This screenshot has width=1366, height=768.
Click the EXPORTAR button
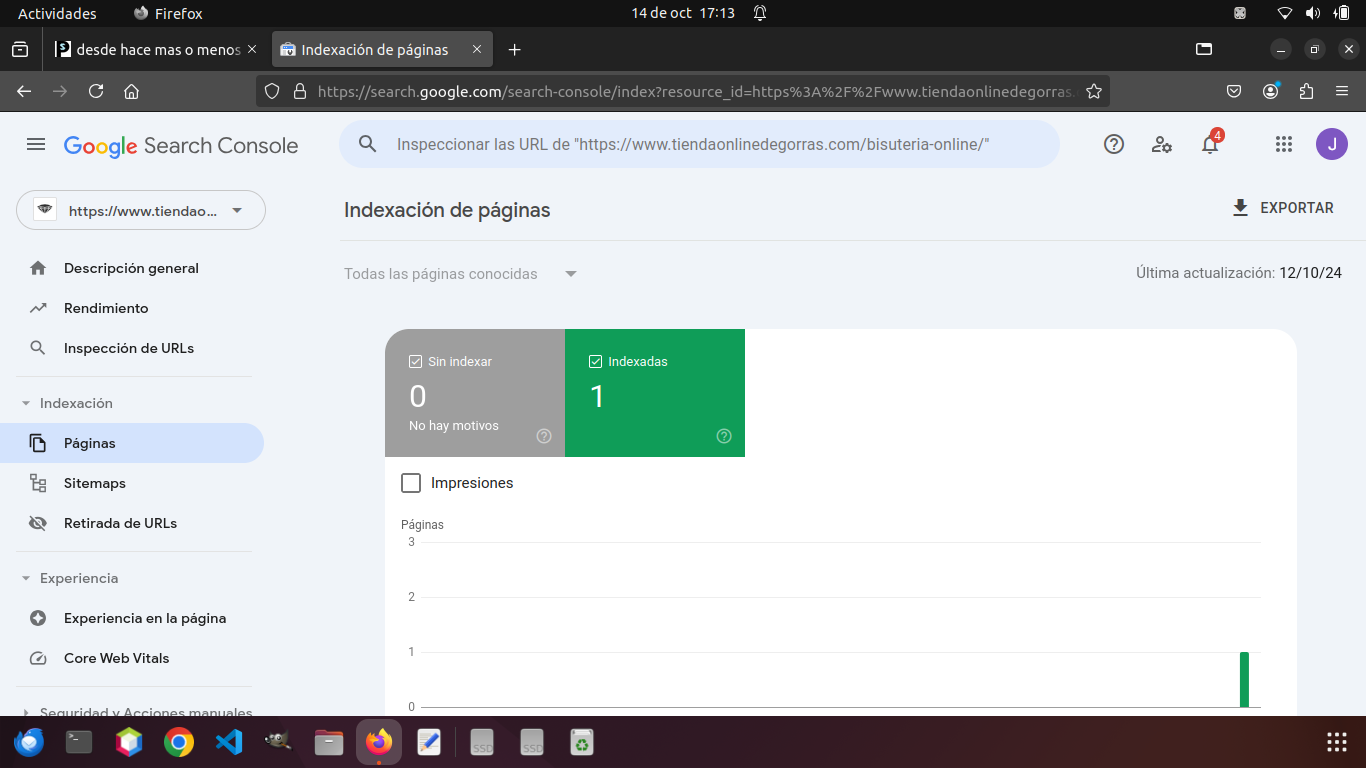tap(1283, 208)
